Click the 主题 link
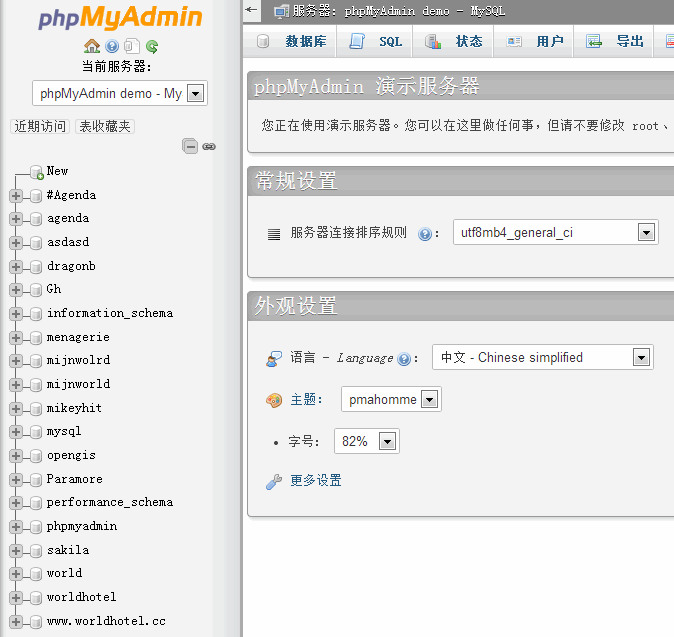 coord(303,399)
